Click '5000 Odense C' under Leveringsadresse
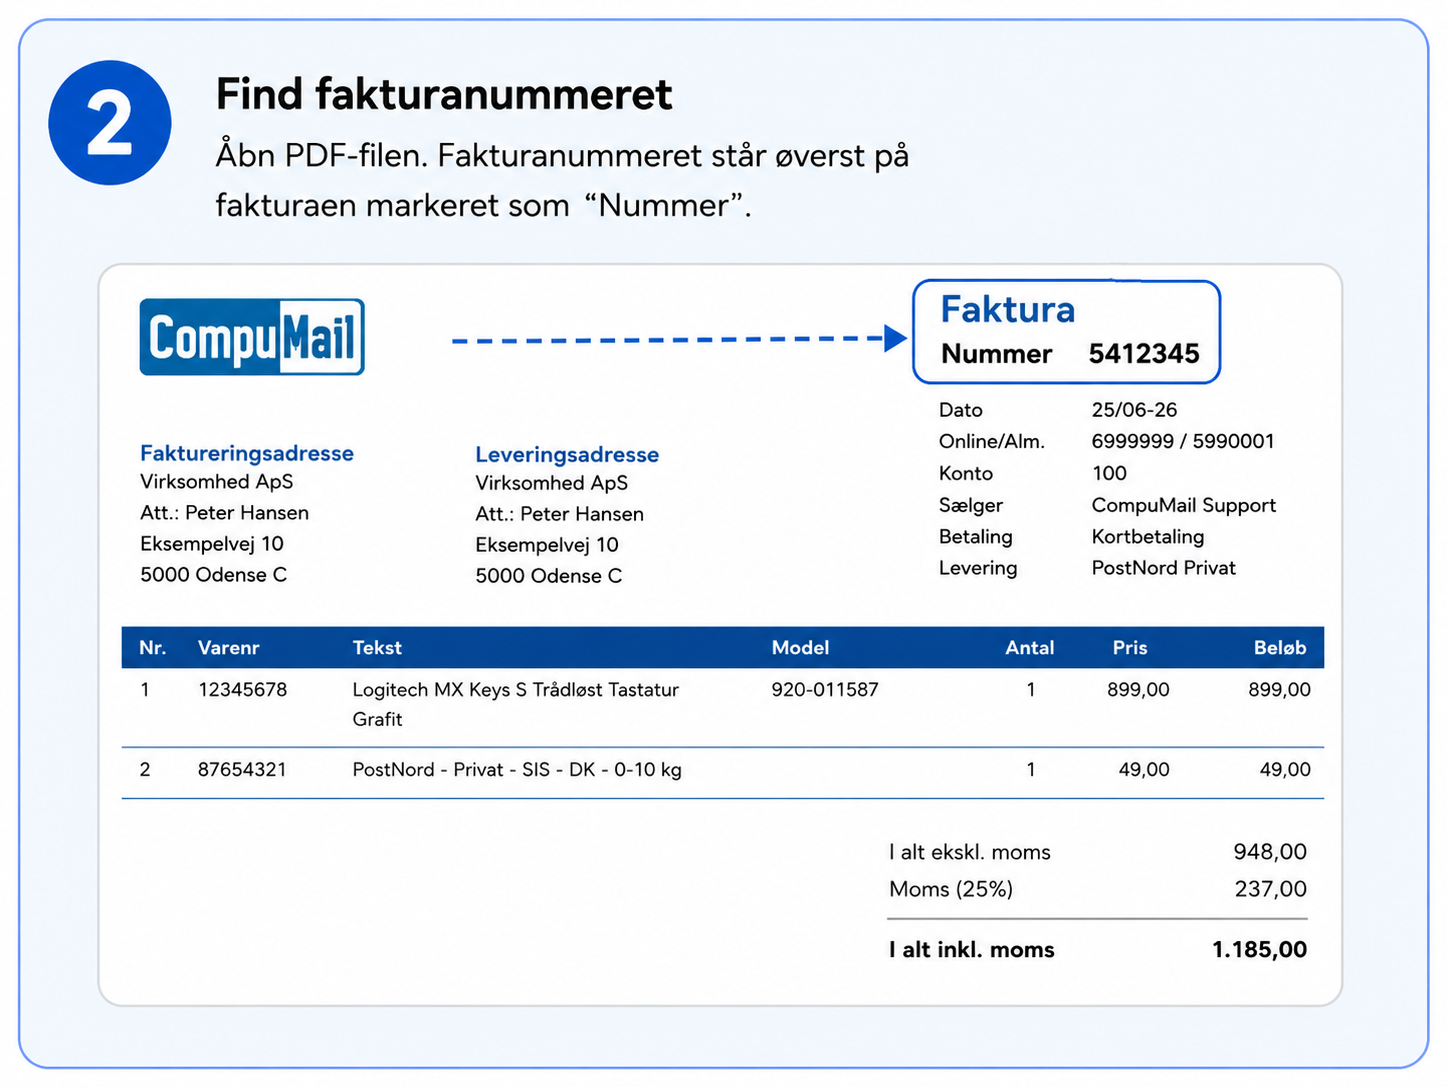Viewport: 1447px width, 1087px height. (x=548, y=576)
